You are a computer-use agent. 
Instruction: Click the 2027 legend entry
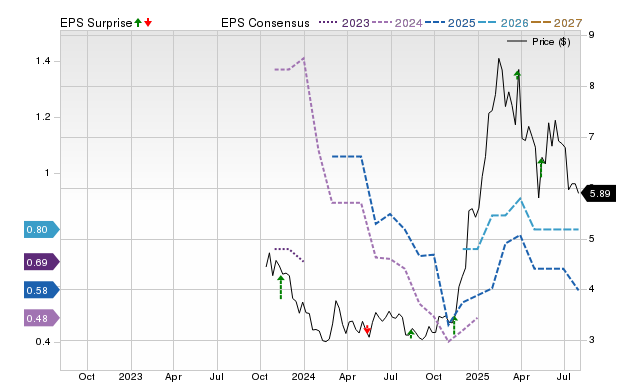(x=556, y=23)
